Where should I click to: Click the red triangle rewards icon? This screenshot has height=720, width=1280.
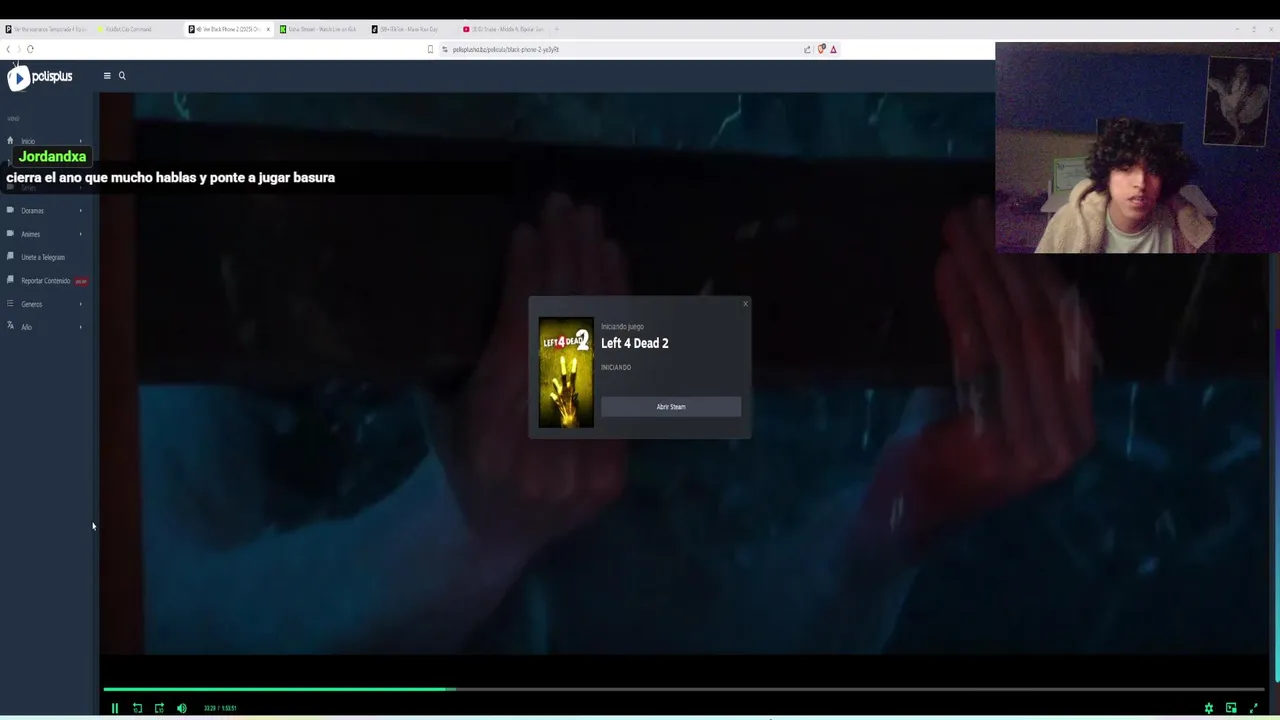click(833, 49)
